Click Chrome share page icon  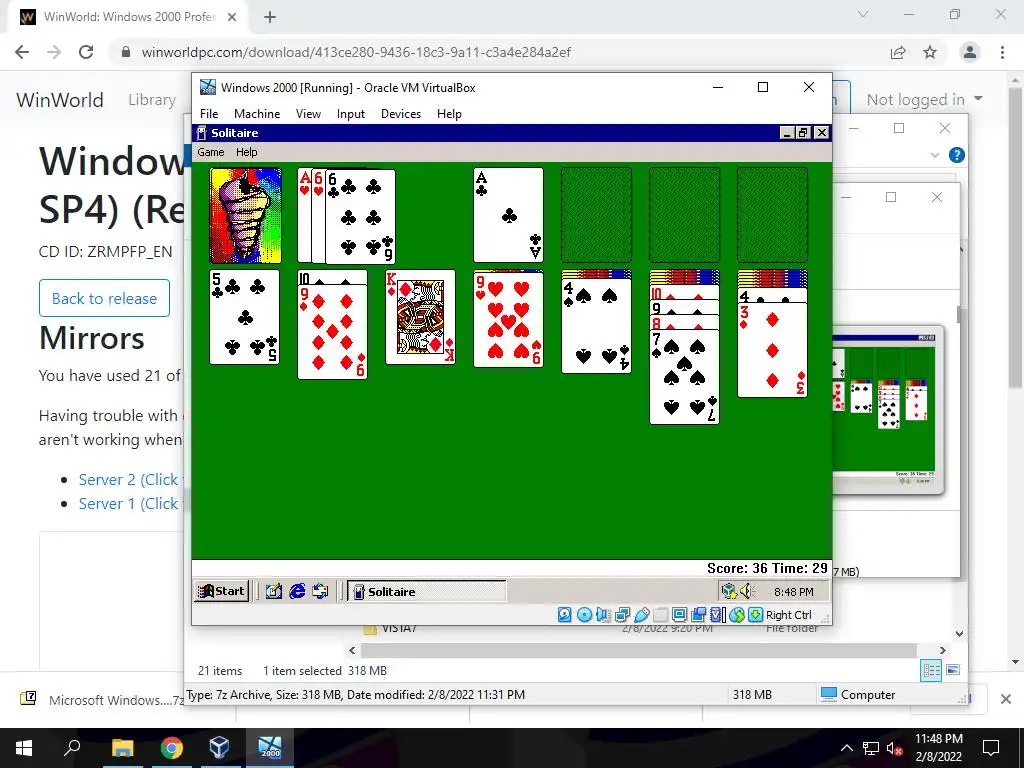898,52
